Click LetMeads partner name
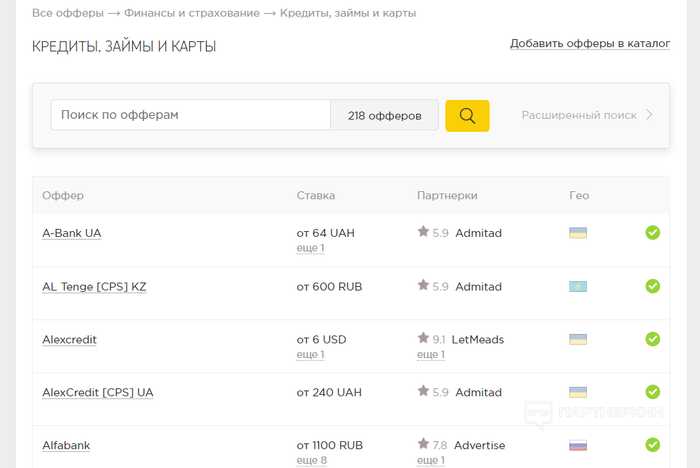700x468 pixels. 478,340
